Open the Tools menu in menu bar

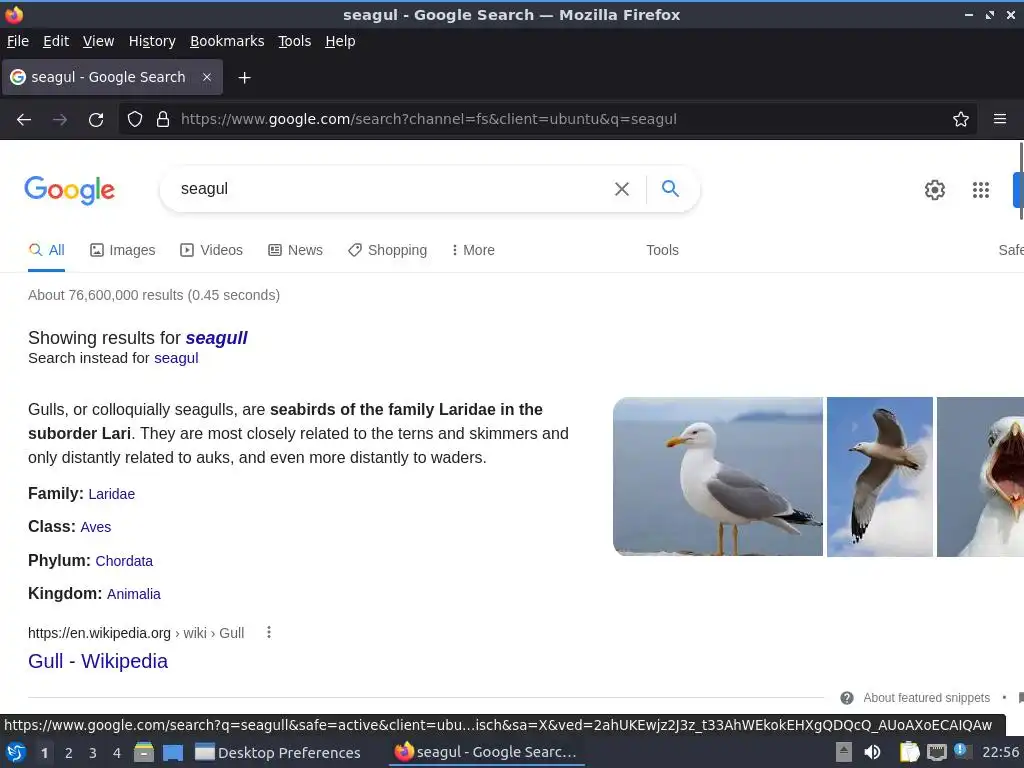point(295,41)
